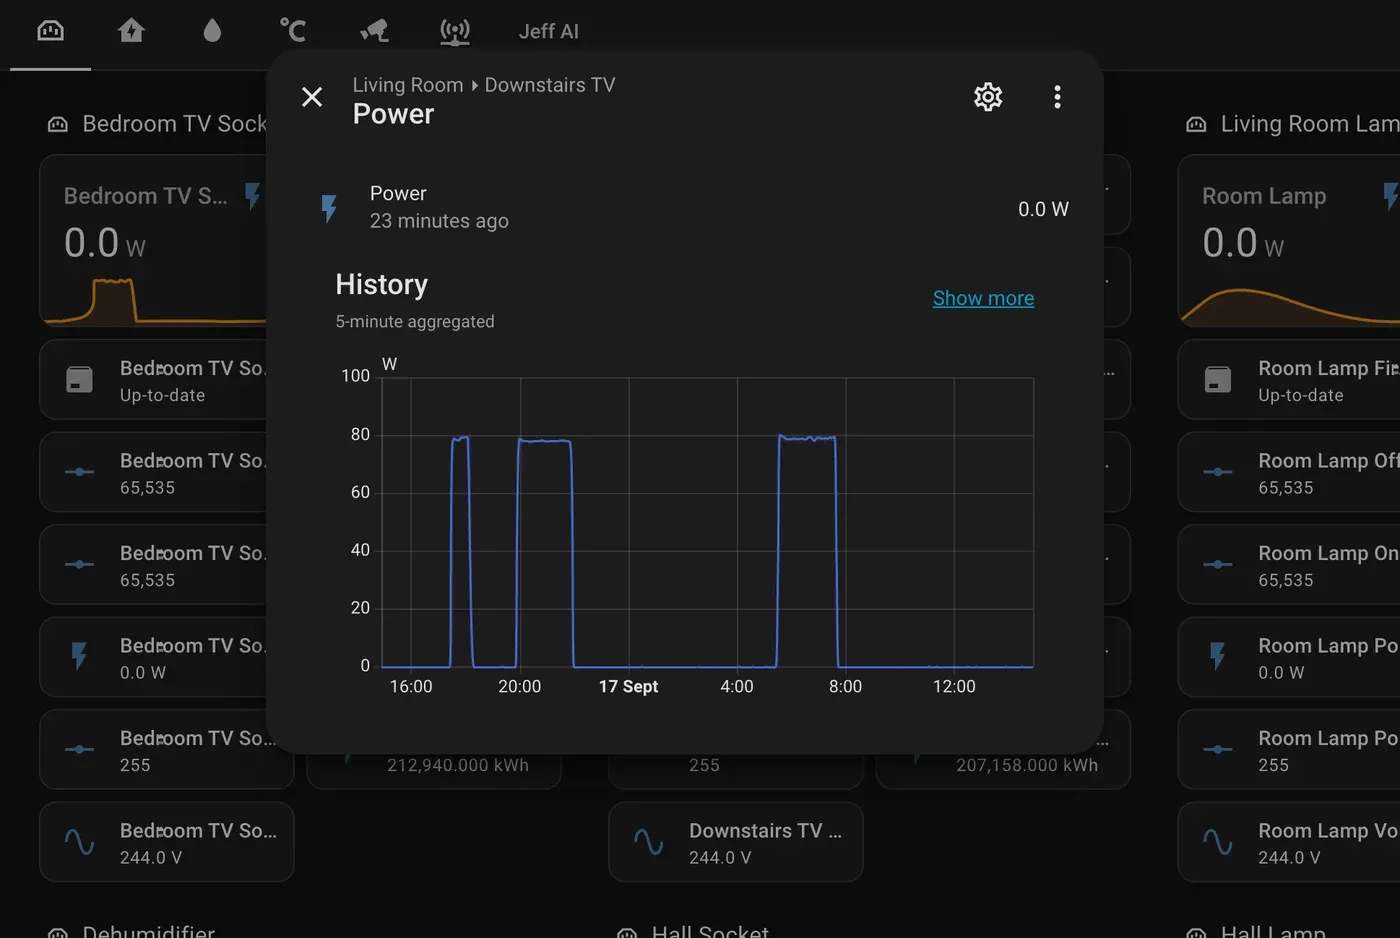
Task: Open the three-dot overflow menu
Action: coord(1057,97)
